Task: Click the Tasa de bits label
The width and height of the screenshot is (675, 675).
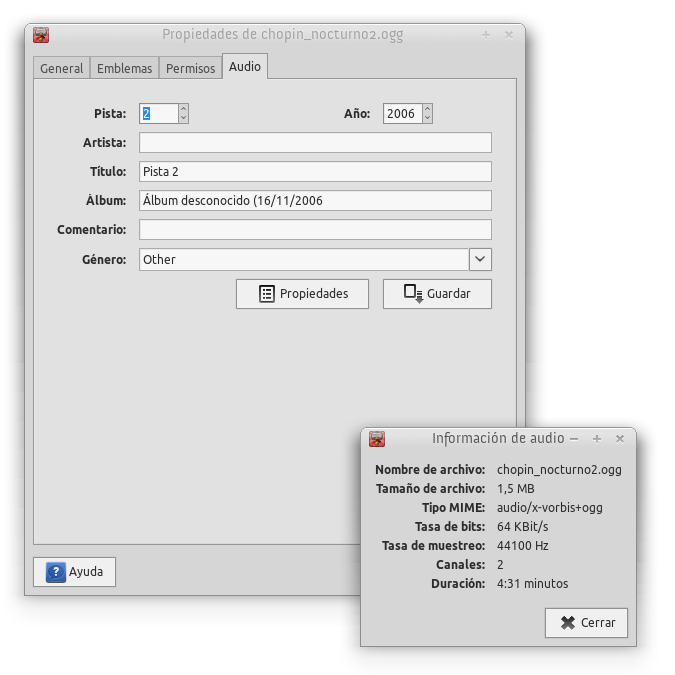Action: click(x=450, y=526)
